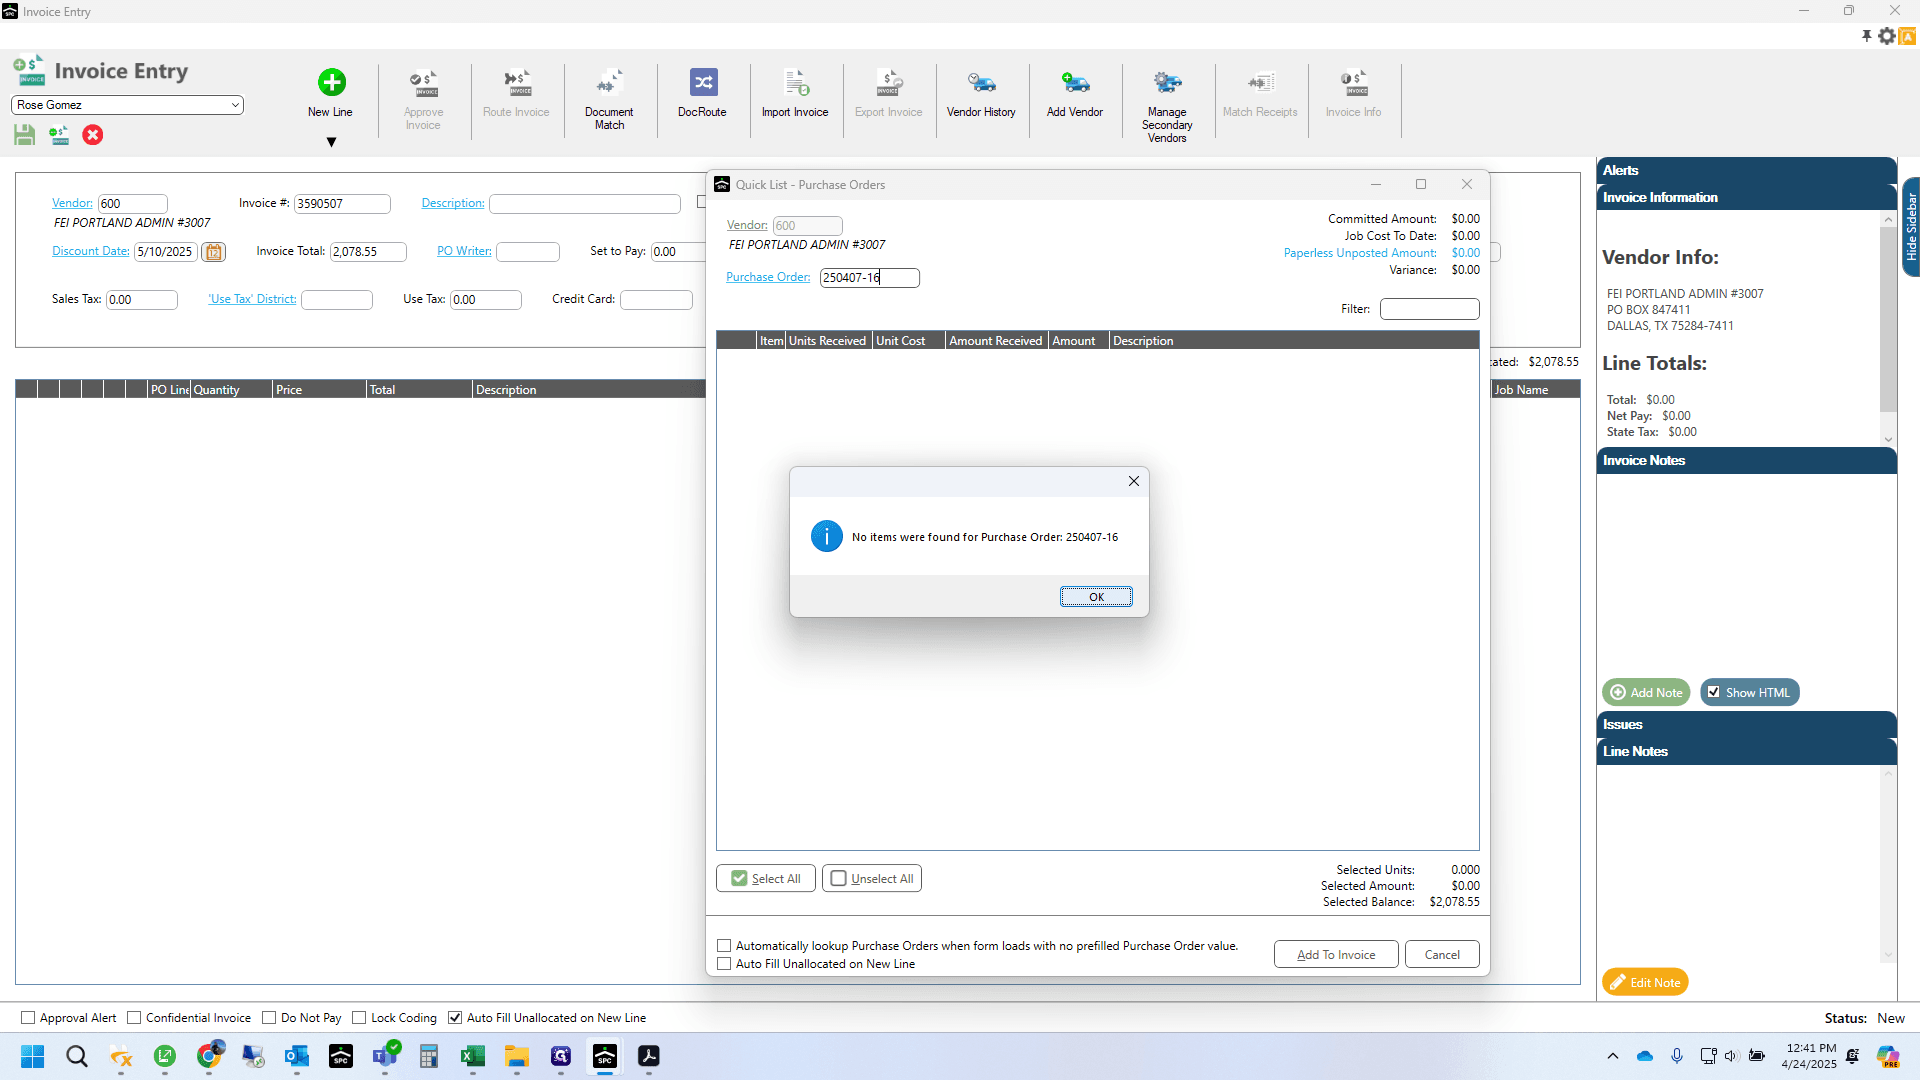Click Hide Sidebar vertical tab
Screen dimensions: 1920x1080
(1910, 227)
